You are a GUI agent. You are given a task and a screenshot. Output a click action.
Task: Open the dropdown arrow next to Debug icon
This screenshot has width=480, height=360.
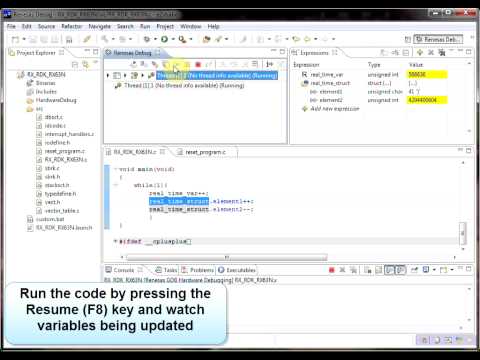pyautogui.click(x=155, y=39)
